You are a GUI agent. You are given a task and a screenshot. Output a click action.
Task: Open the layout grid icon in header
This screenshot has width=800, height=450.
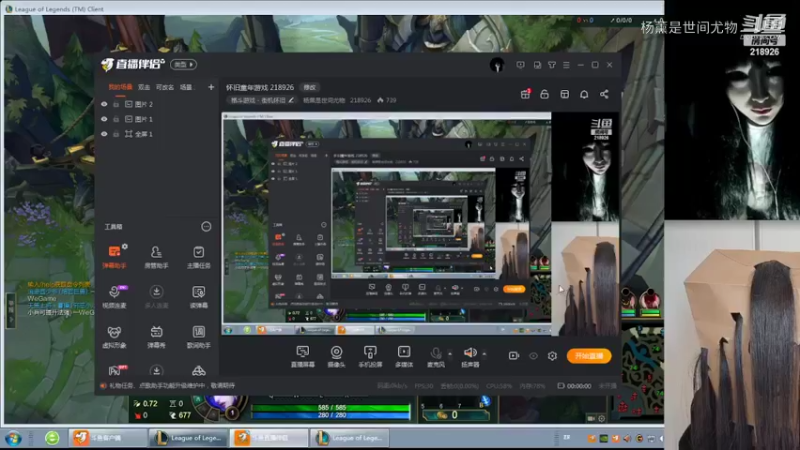(x=564, y=94)
